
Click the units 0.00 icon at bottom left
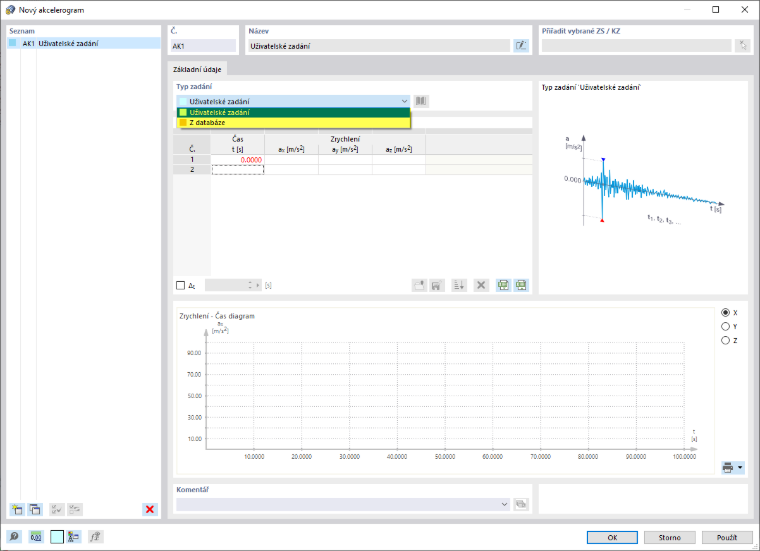(36, 536)
